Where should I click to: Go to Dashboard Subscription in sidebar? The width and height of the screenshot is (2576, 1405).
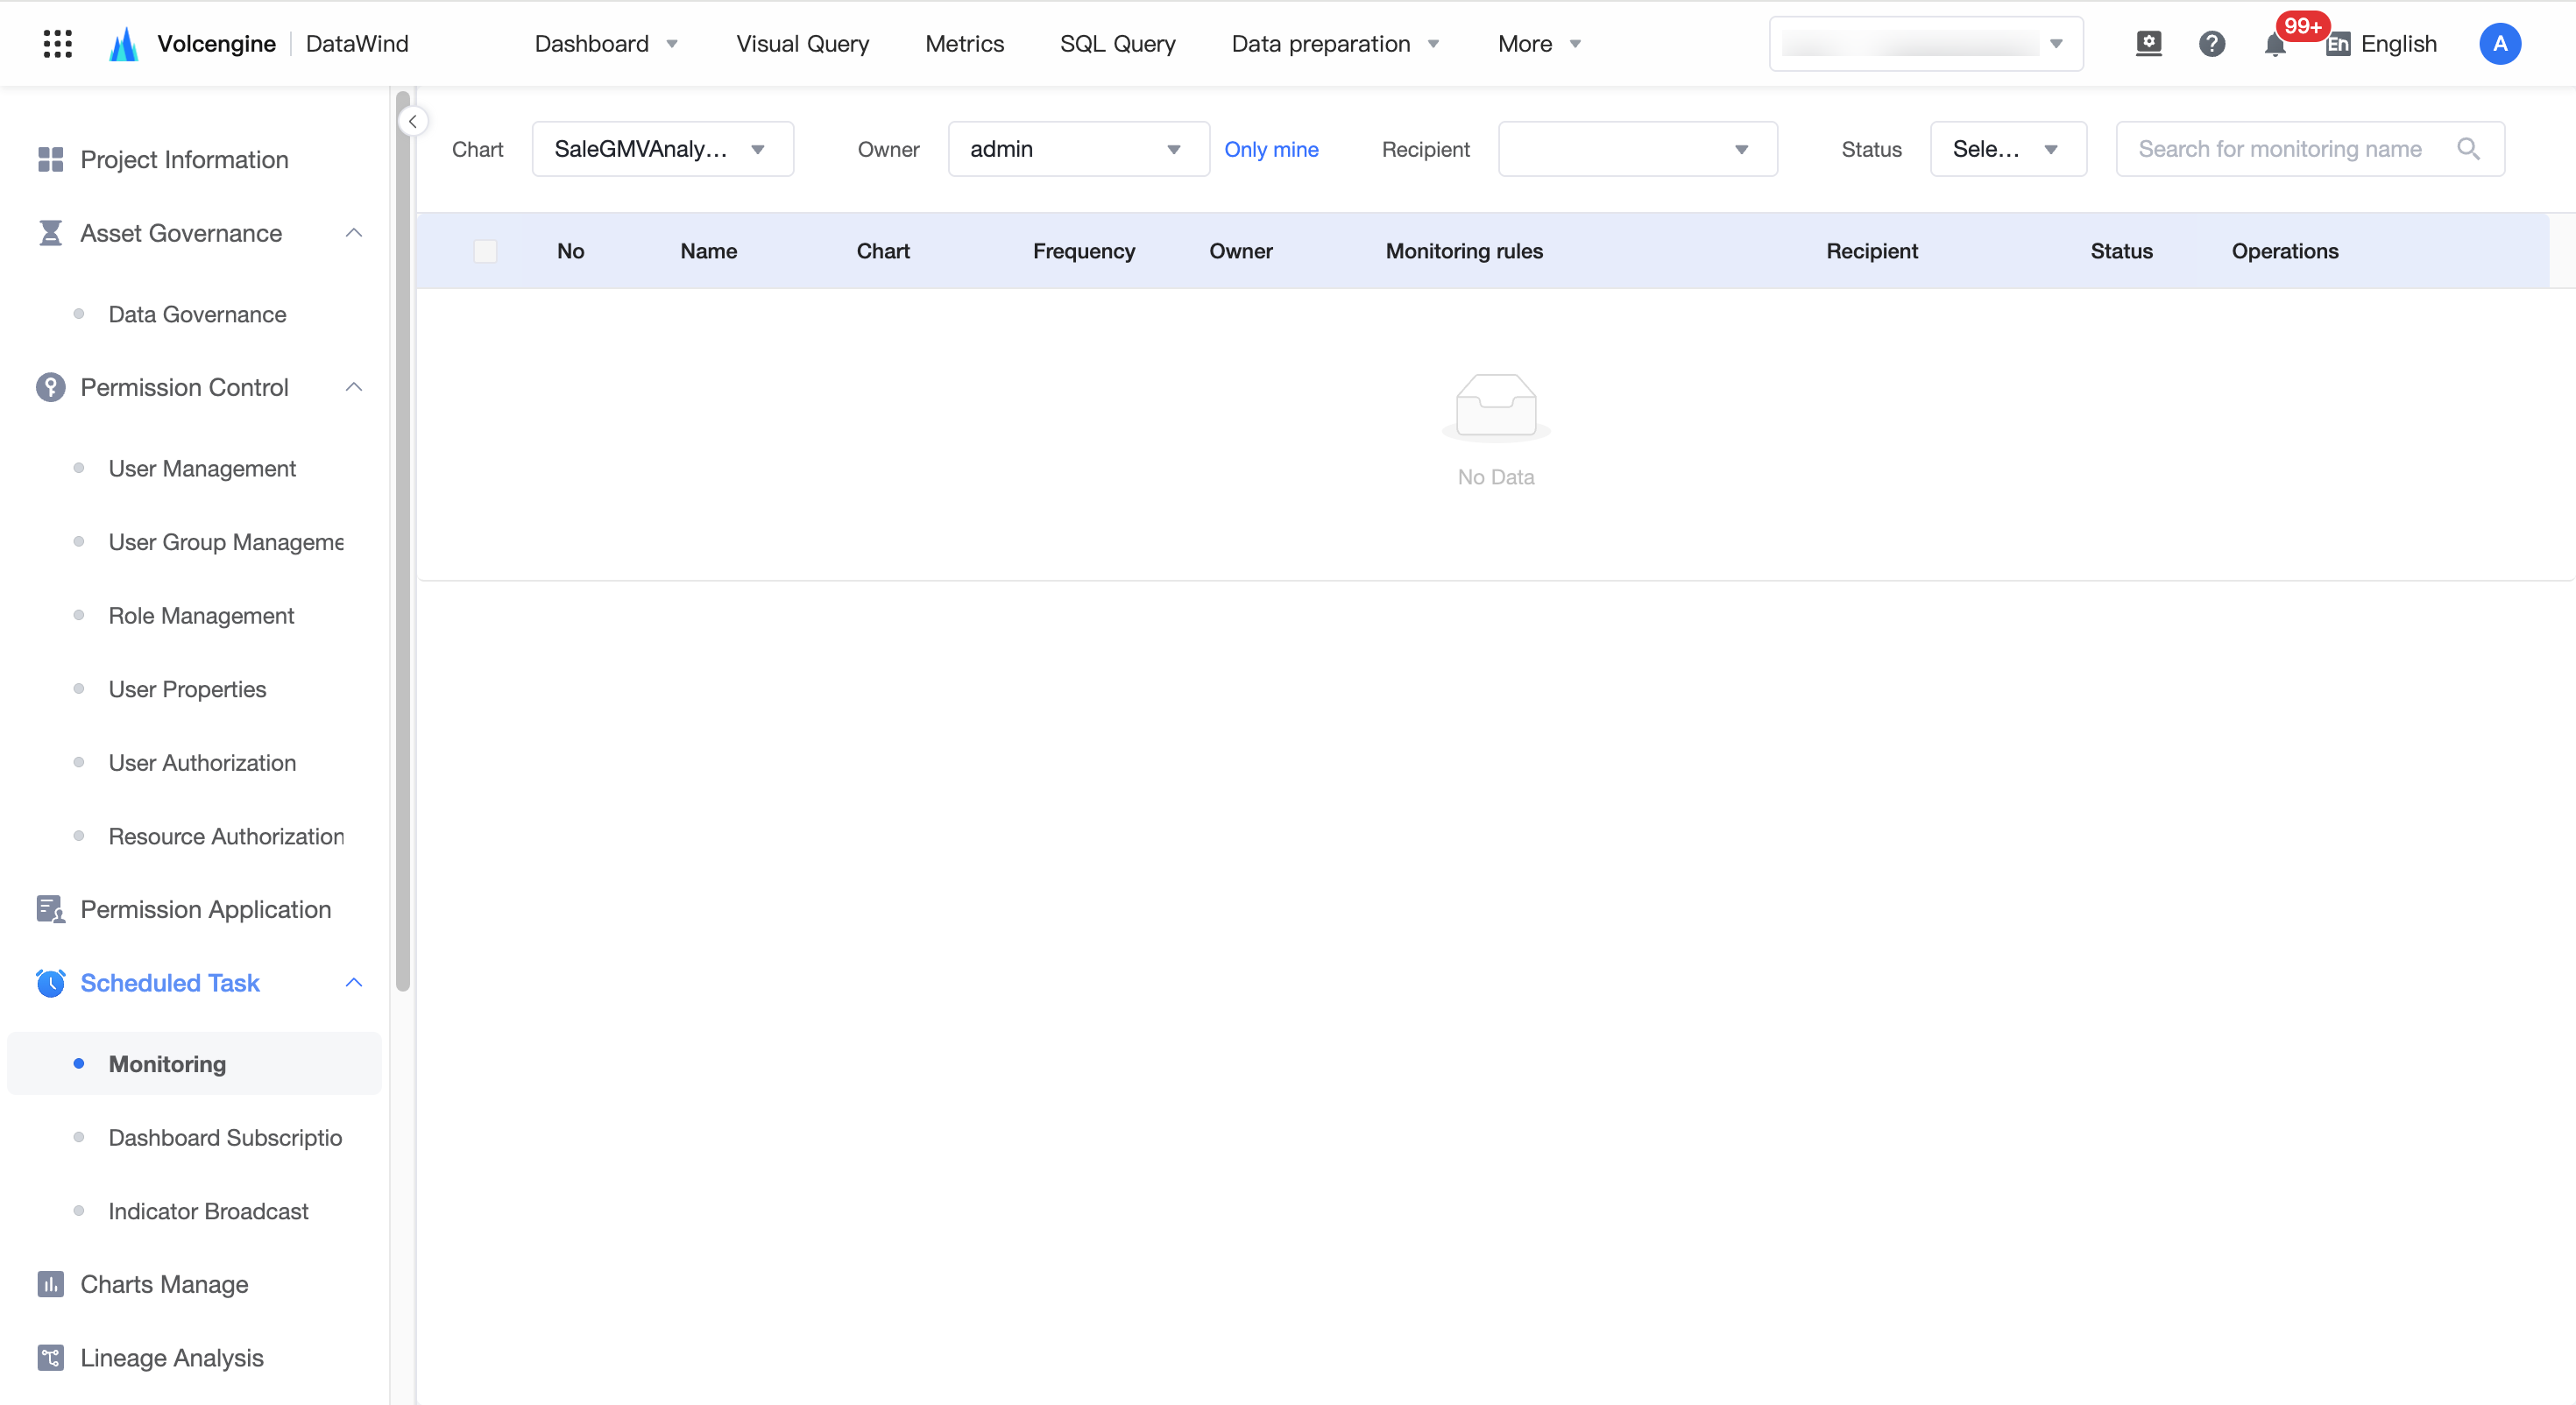click(x=225, y=1137)
